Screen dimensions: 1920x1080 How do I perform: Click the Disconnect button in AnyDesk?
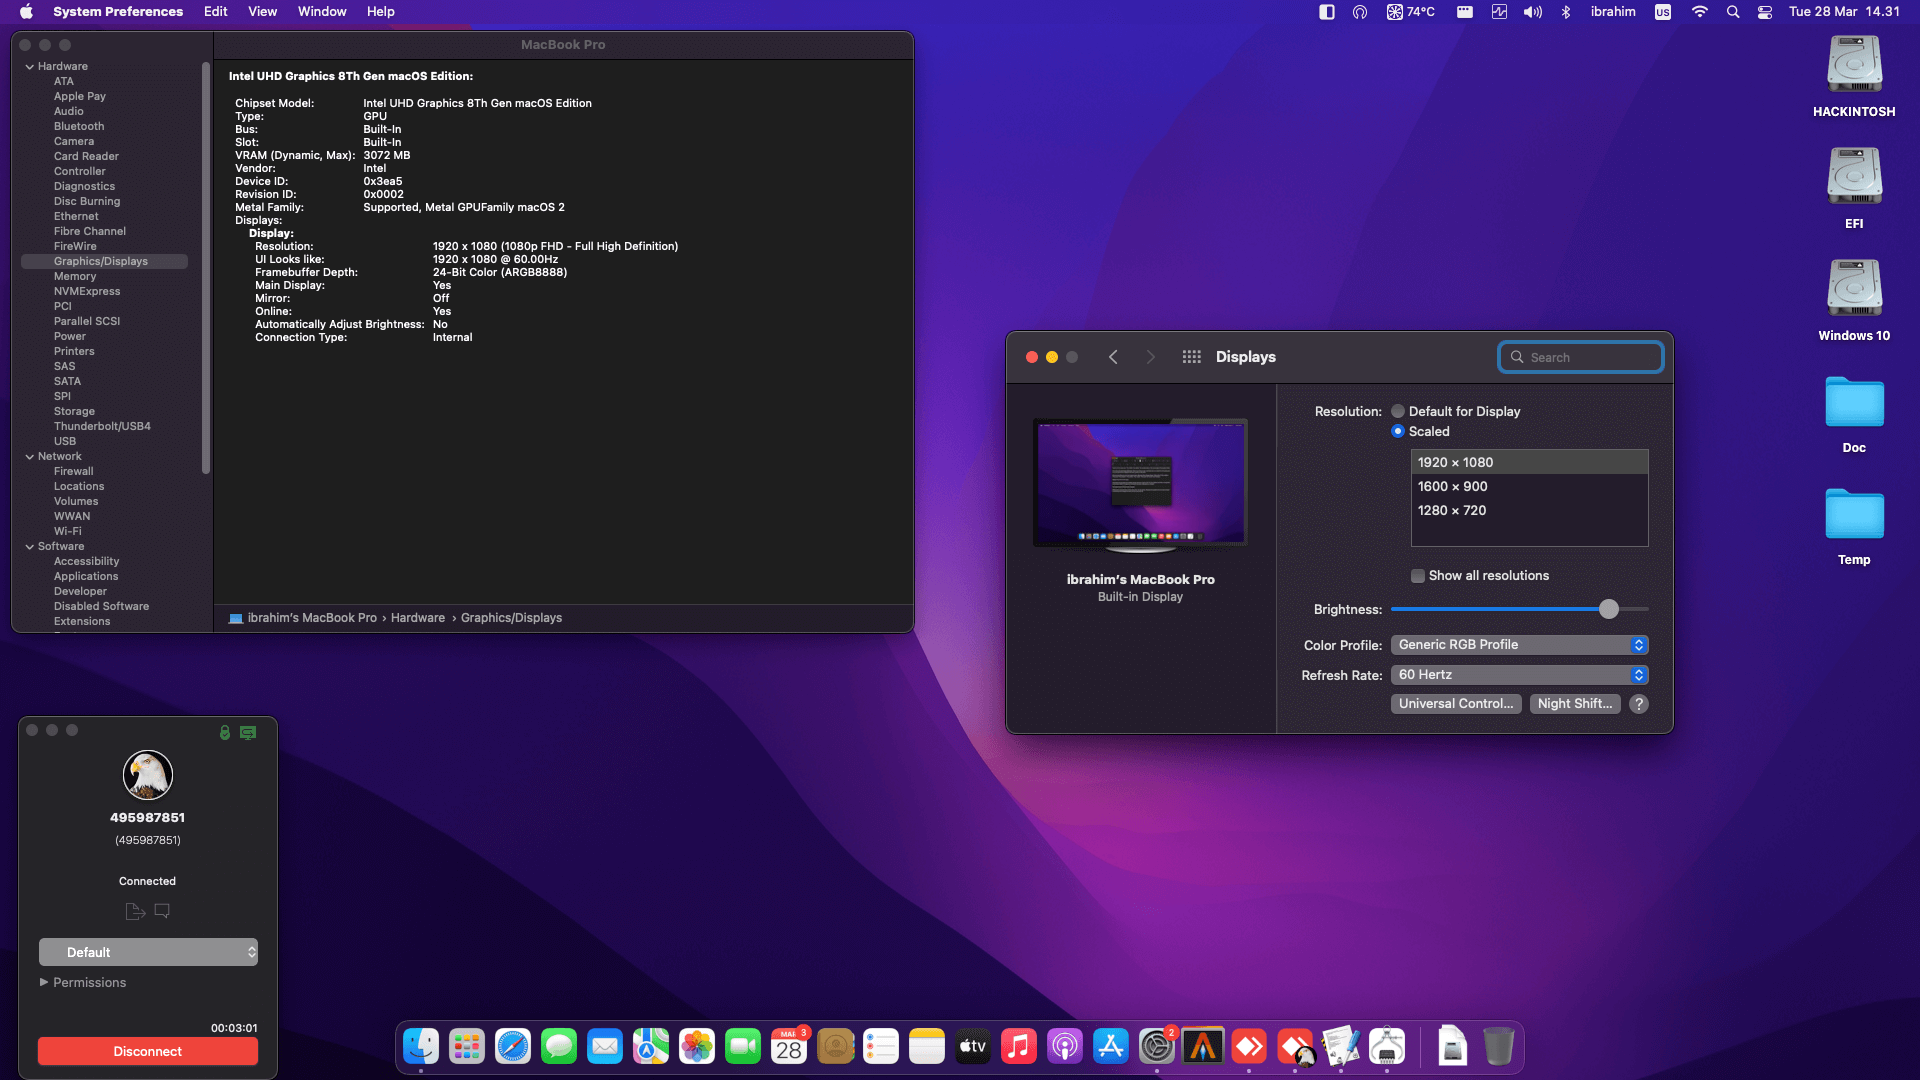pyautogui.click(x=147, y=1051)
